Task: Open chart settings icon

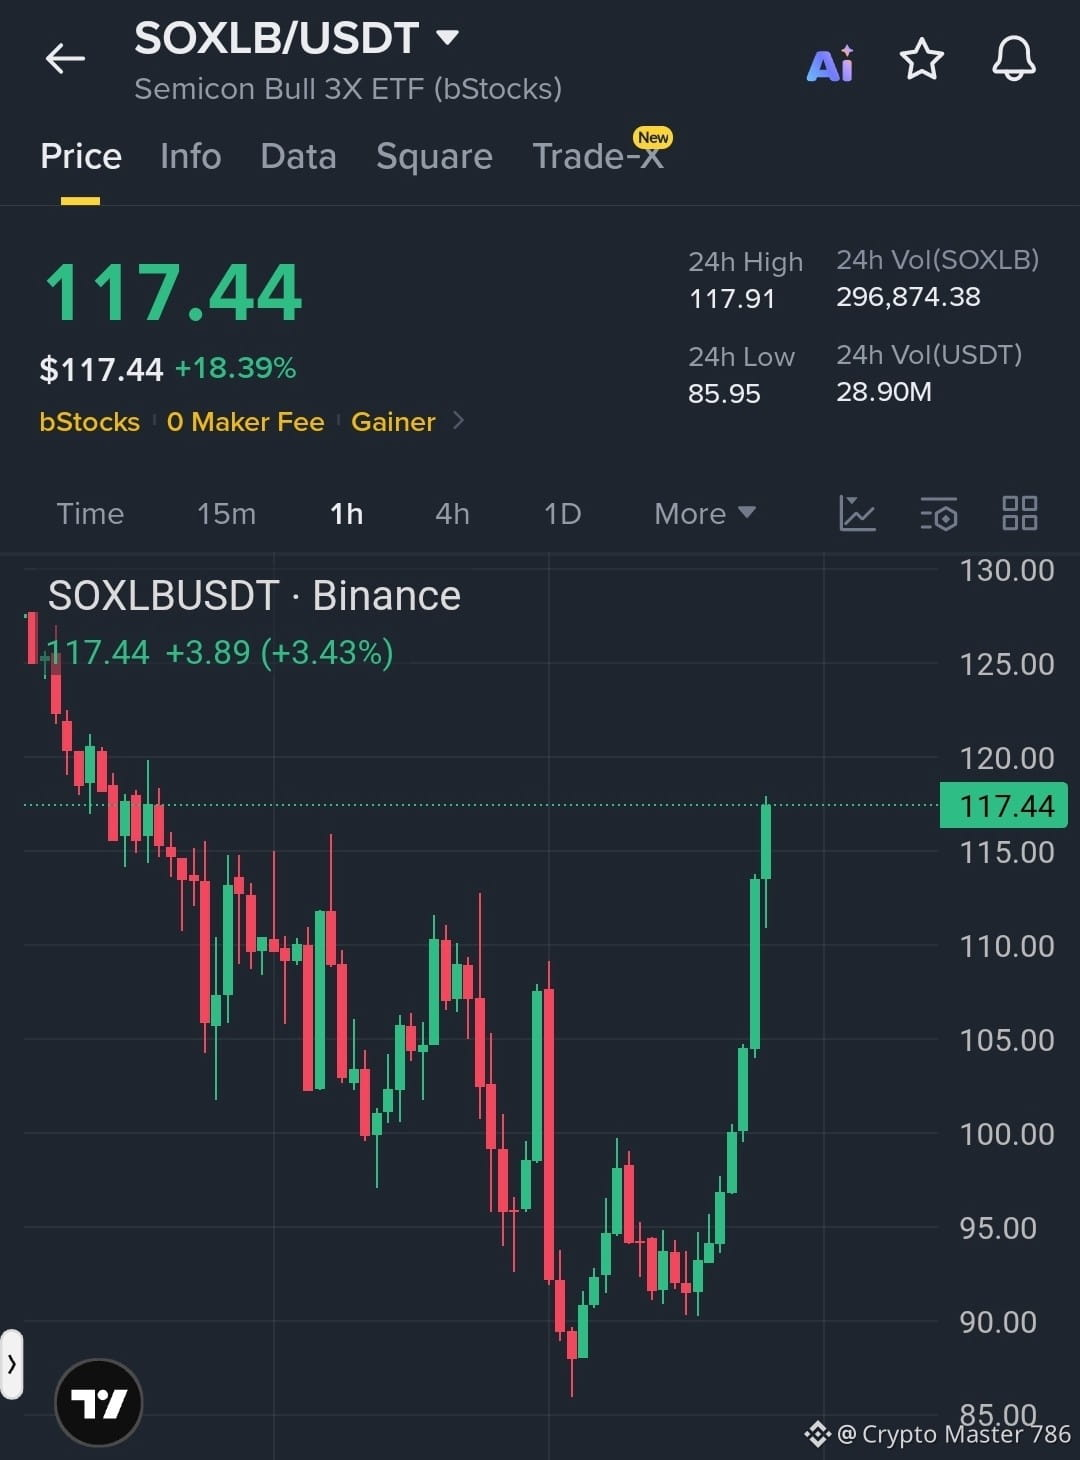Action: click(939, 513)
